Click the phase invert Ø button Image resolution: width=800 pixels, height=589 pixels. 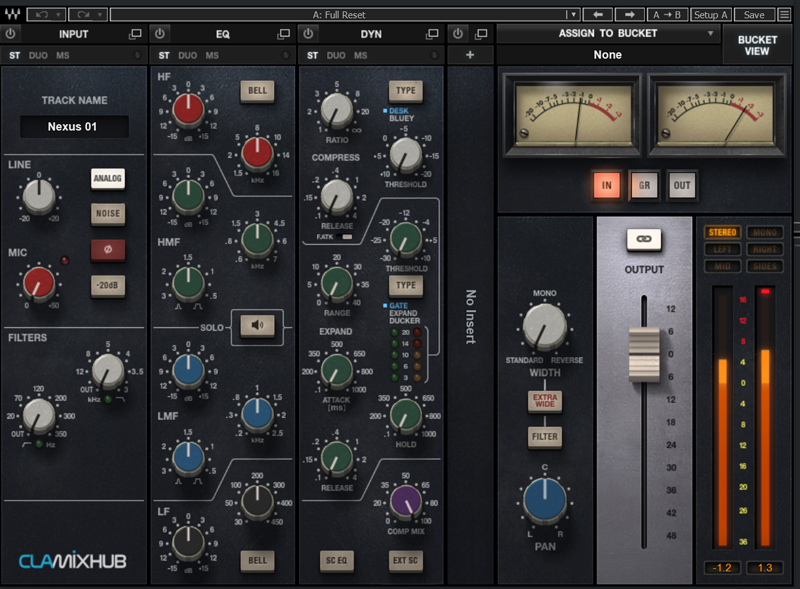click(108, 250)
